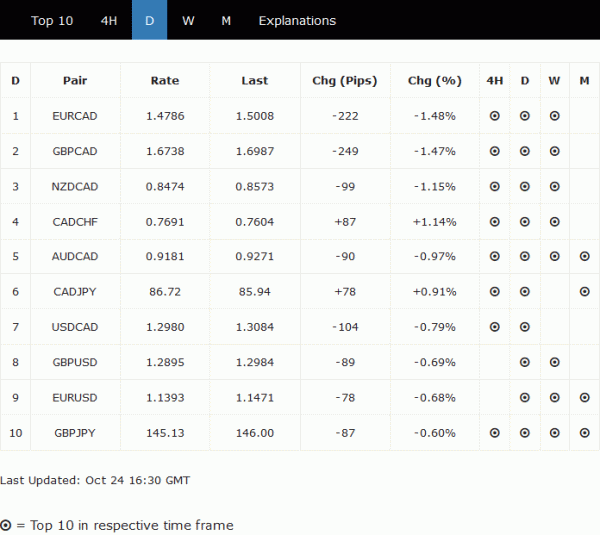This screenshot has height=535, width=600.
Task: Click the Chg (%) column header
Action: (435, 80)
